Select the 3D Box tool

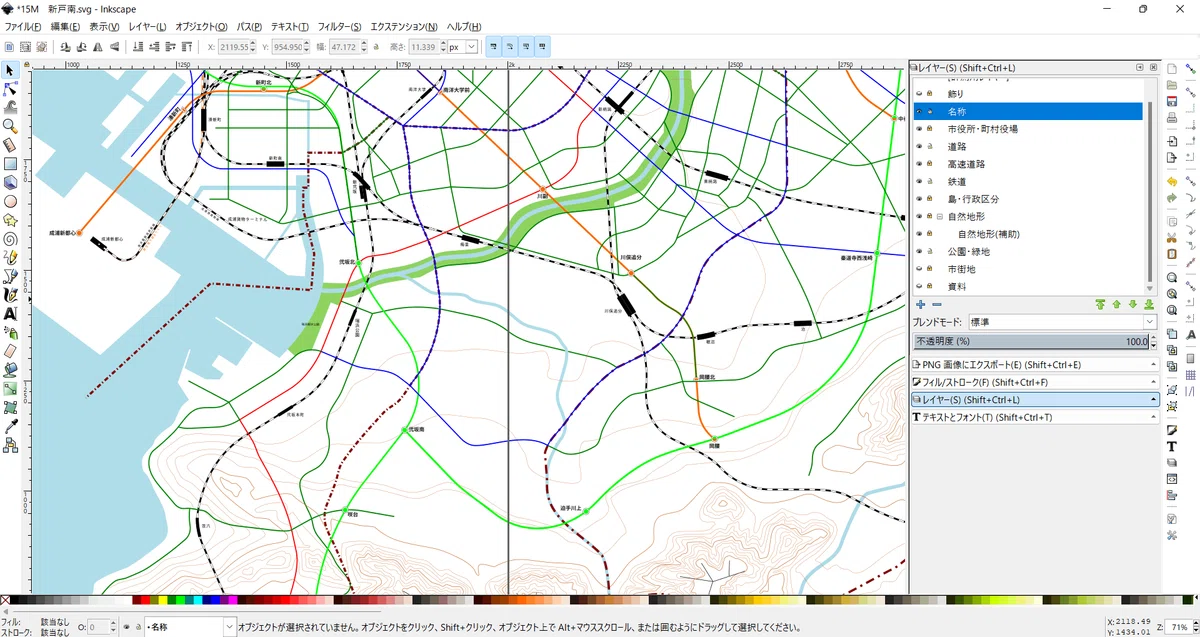click(10, 182)
